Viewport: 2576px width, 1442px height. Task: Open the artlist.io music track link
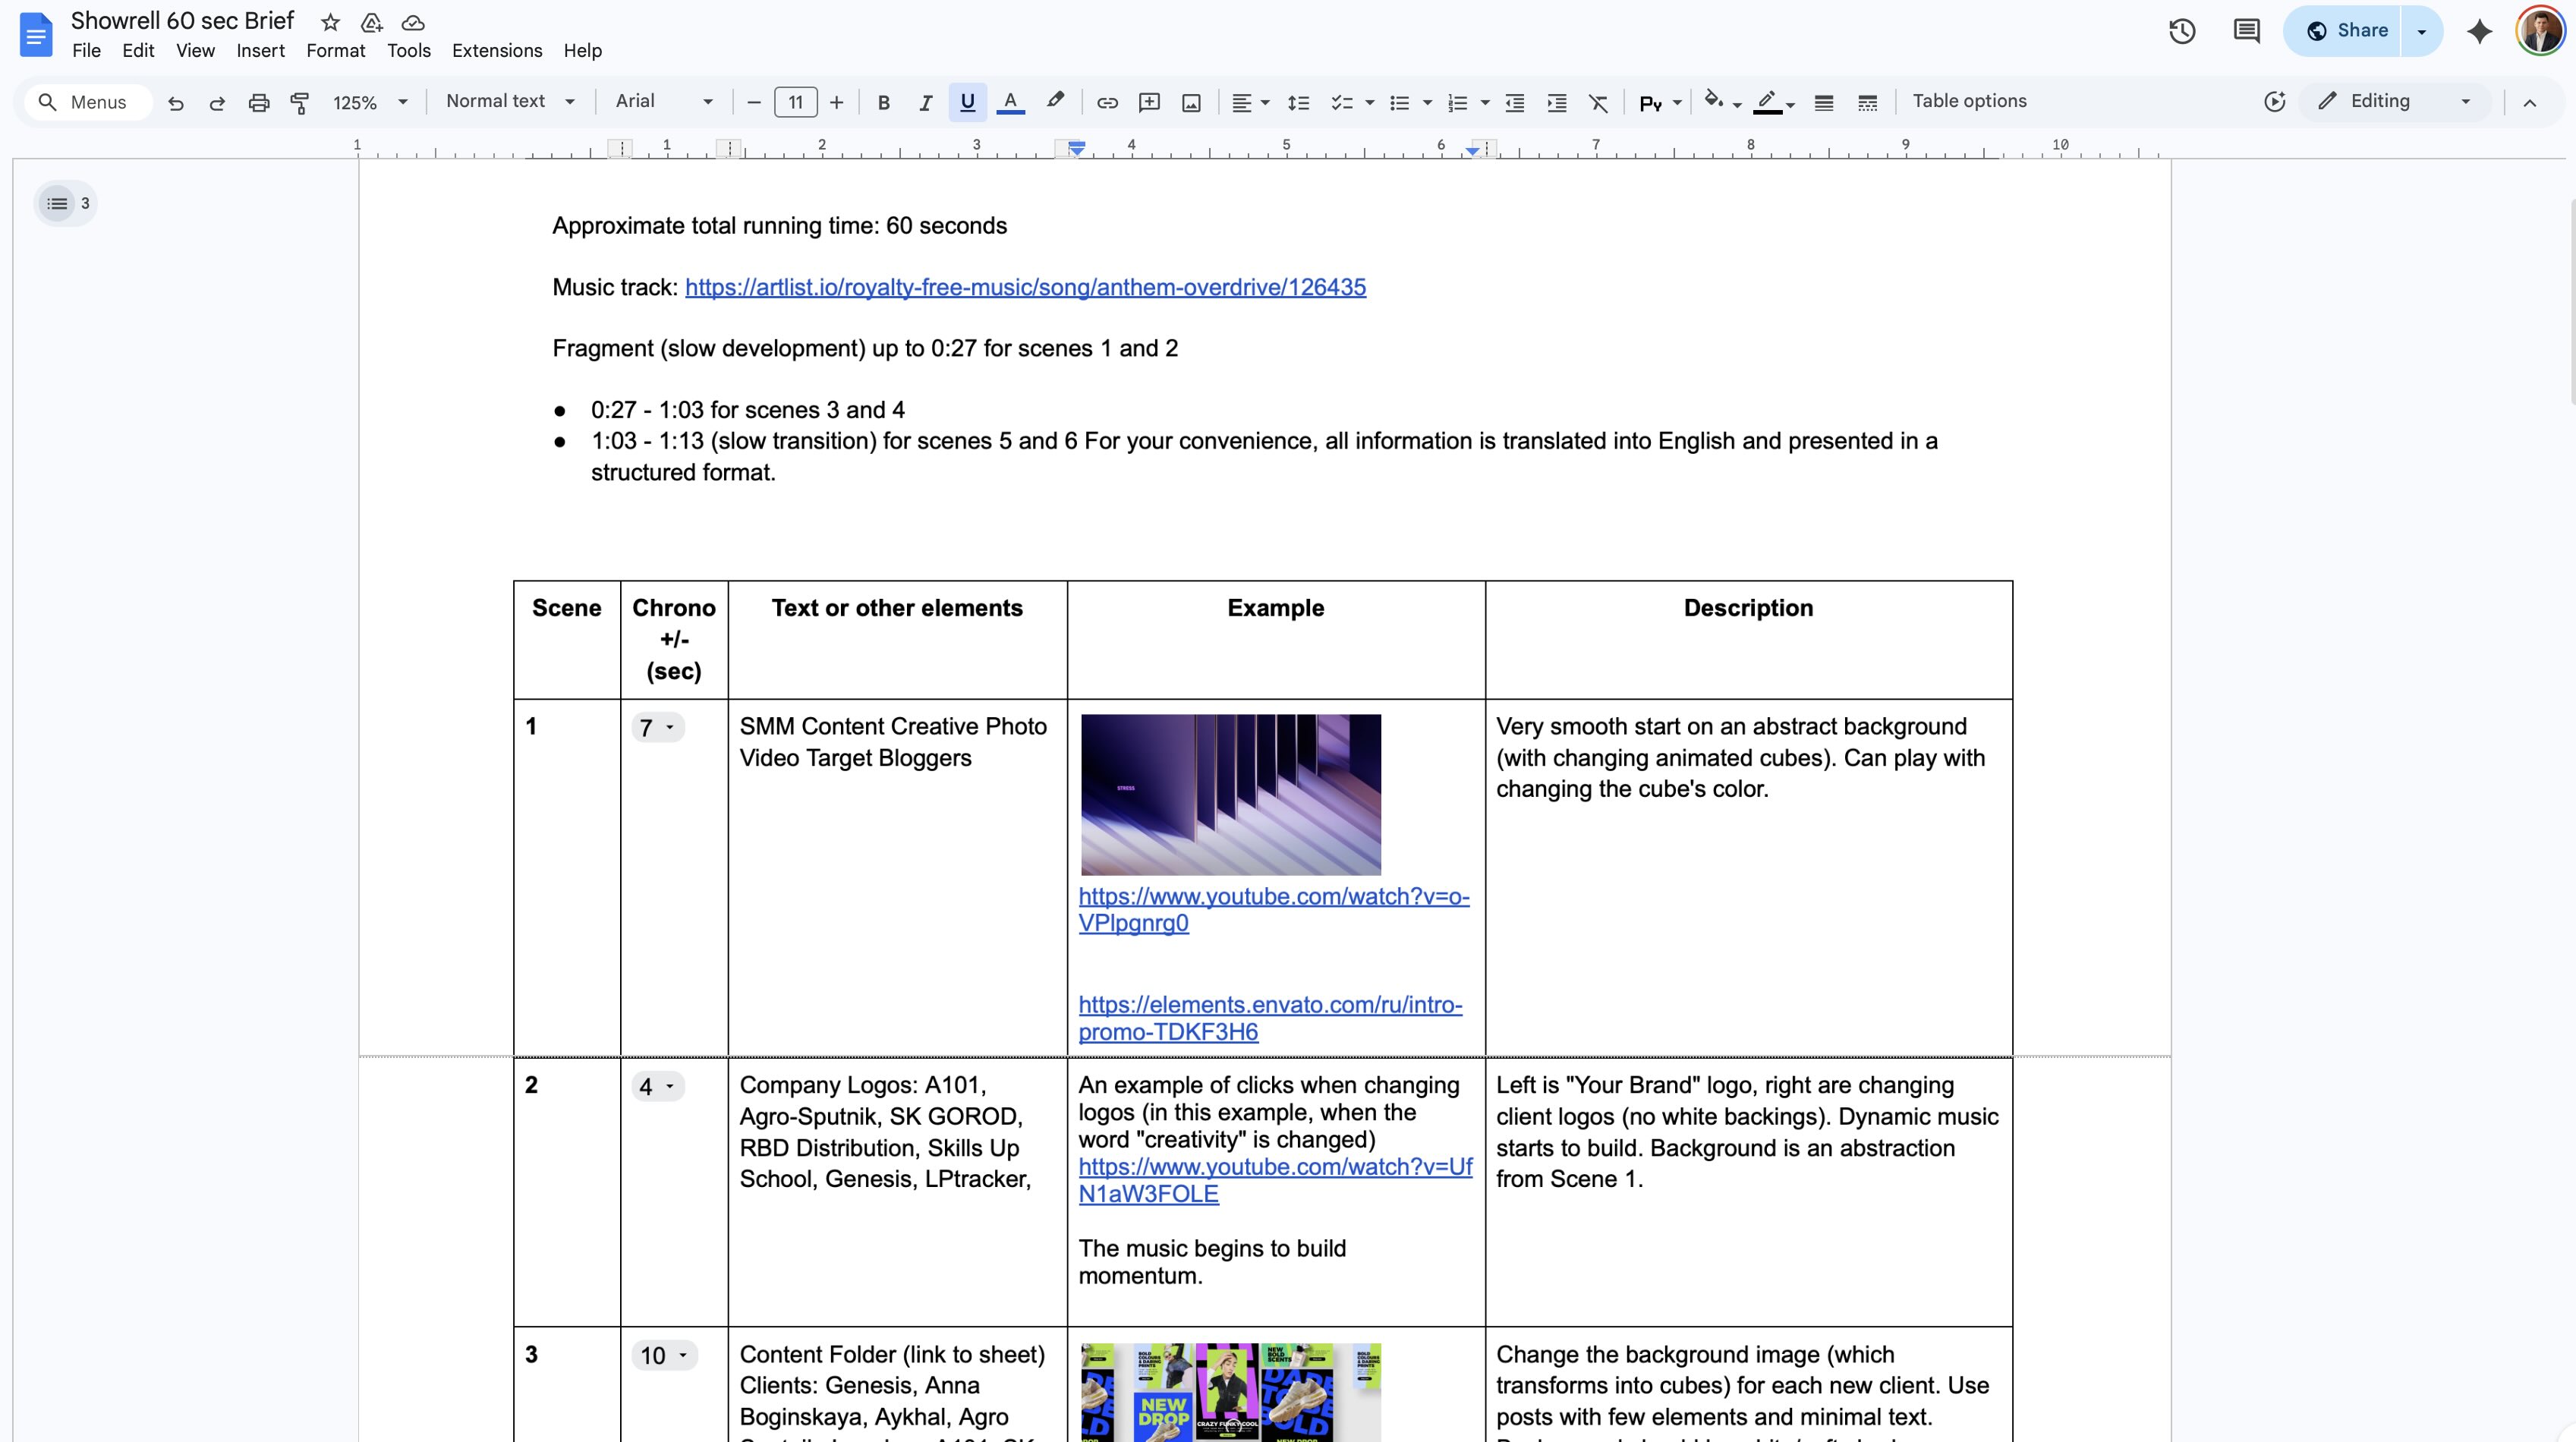1025,287
